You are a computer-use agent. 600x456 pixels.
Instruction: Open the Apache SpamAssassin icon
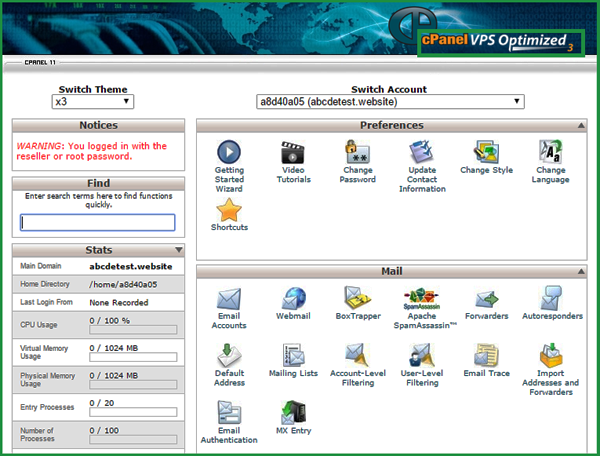coord(422,298)
